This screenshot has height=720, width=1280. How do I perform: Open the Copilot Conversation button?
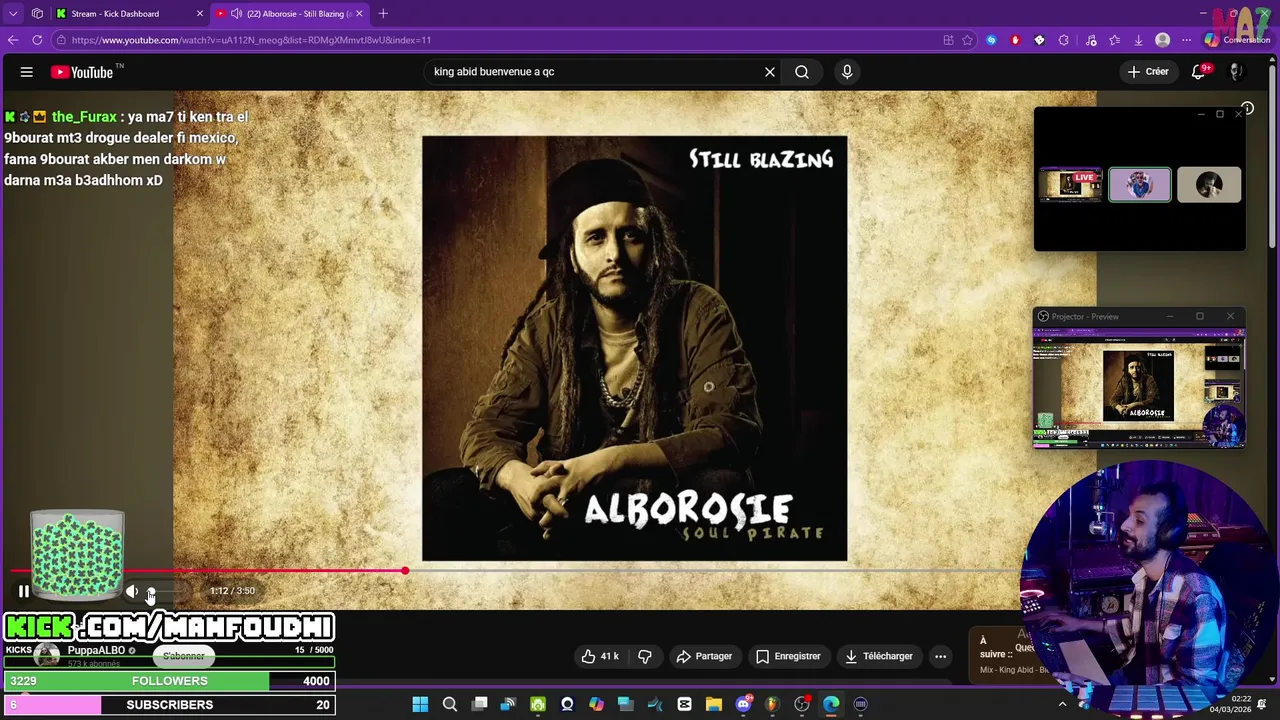(1237, 40)
